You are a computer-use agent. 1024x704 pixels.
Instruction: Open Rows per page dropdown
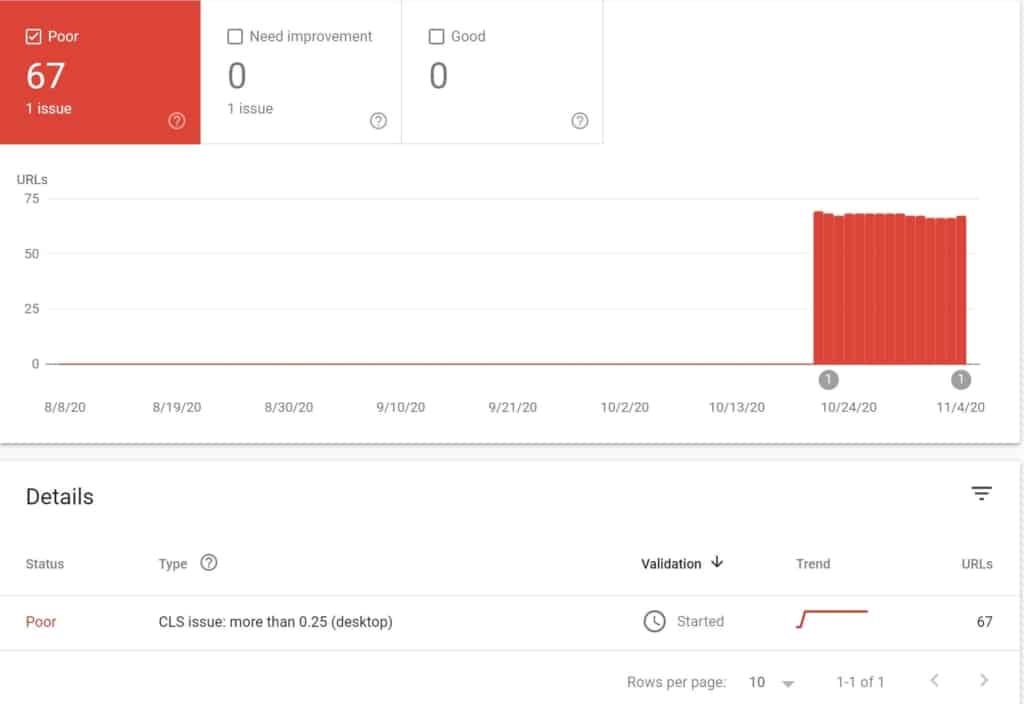[x=772, y=682]
